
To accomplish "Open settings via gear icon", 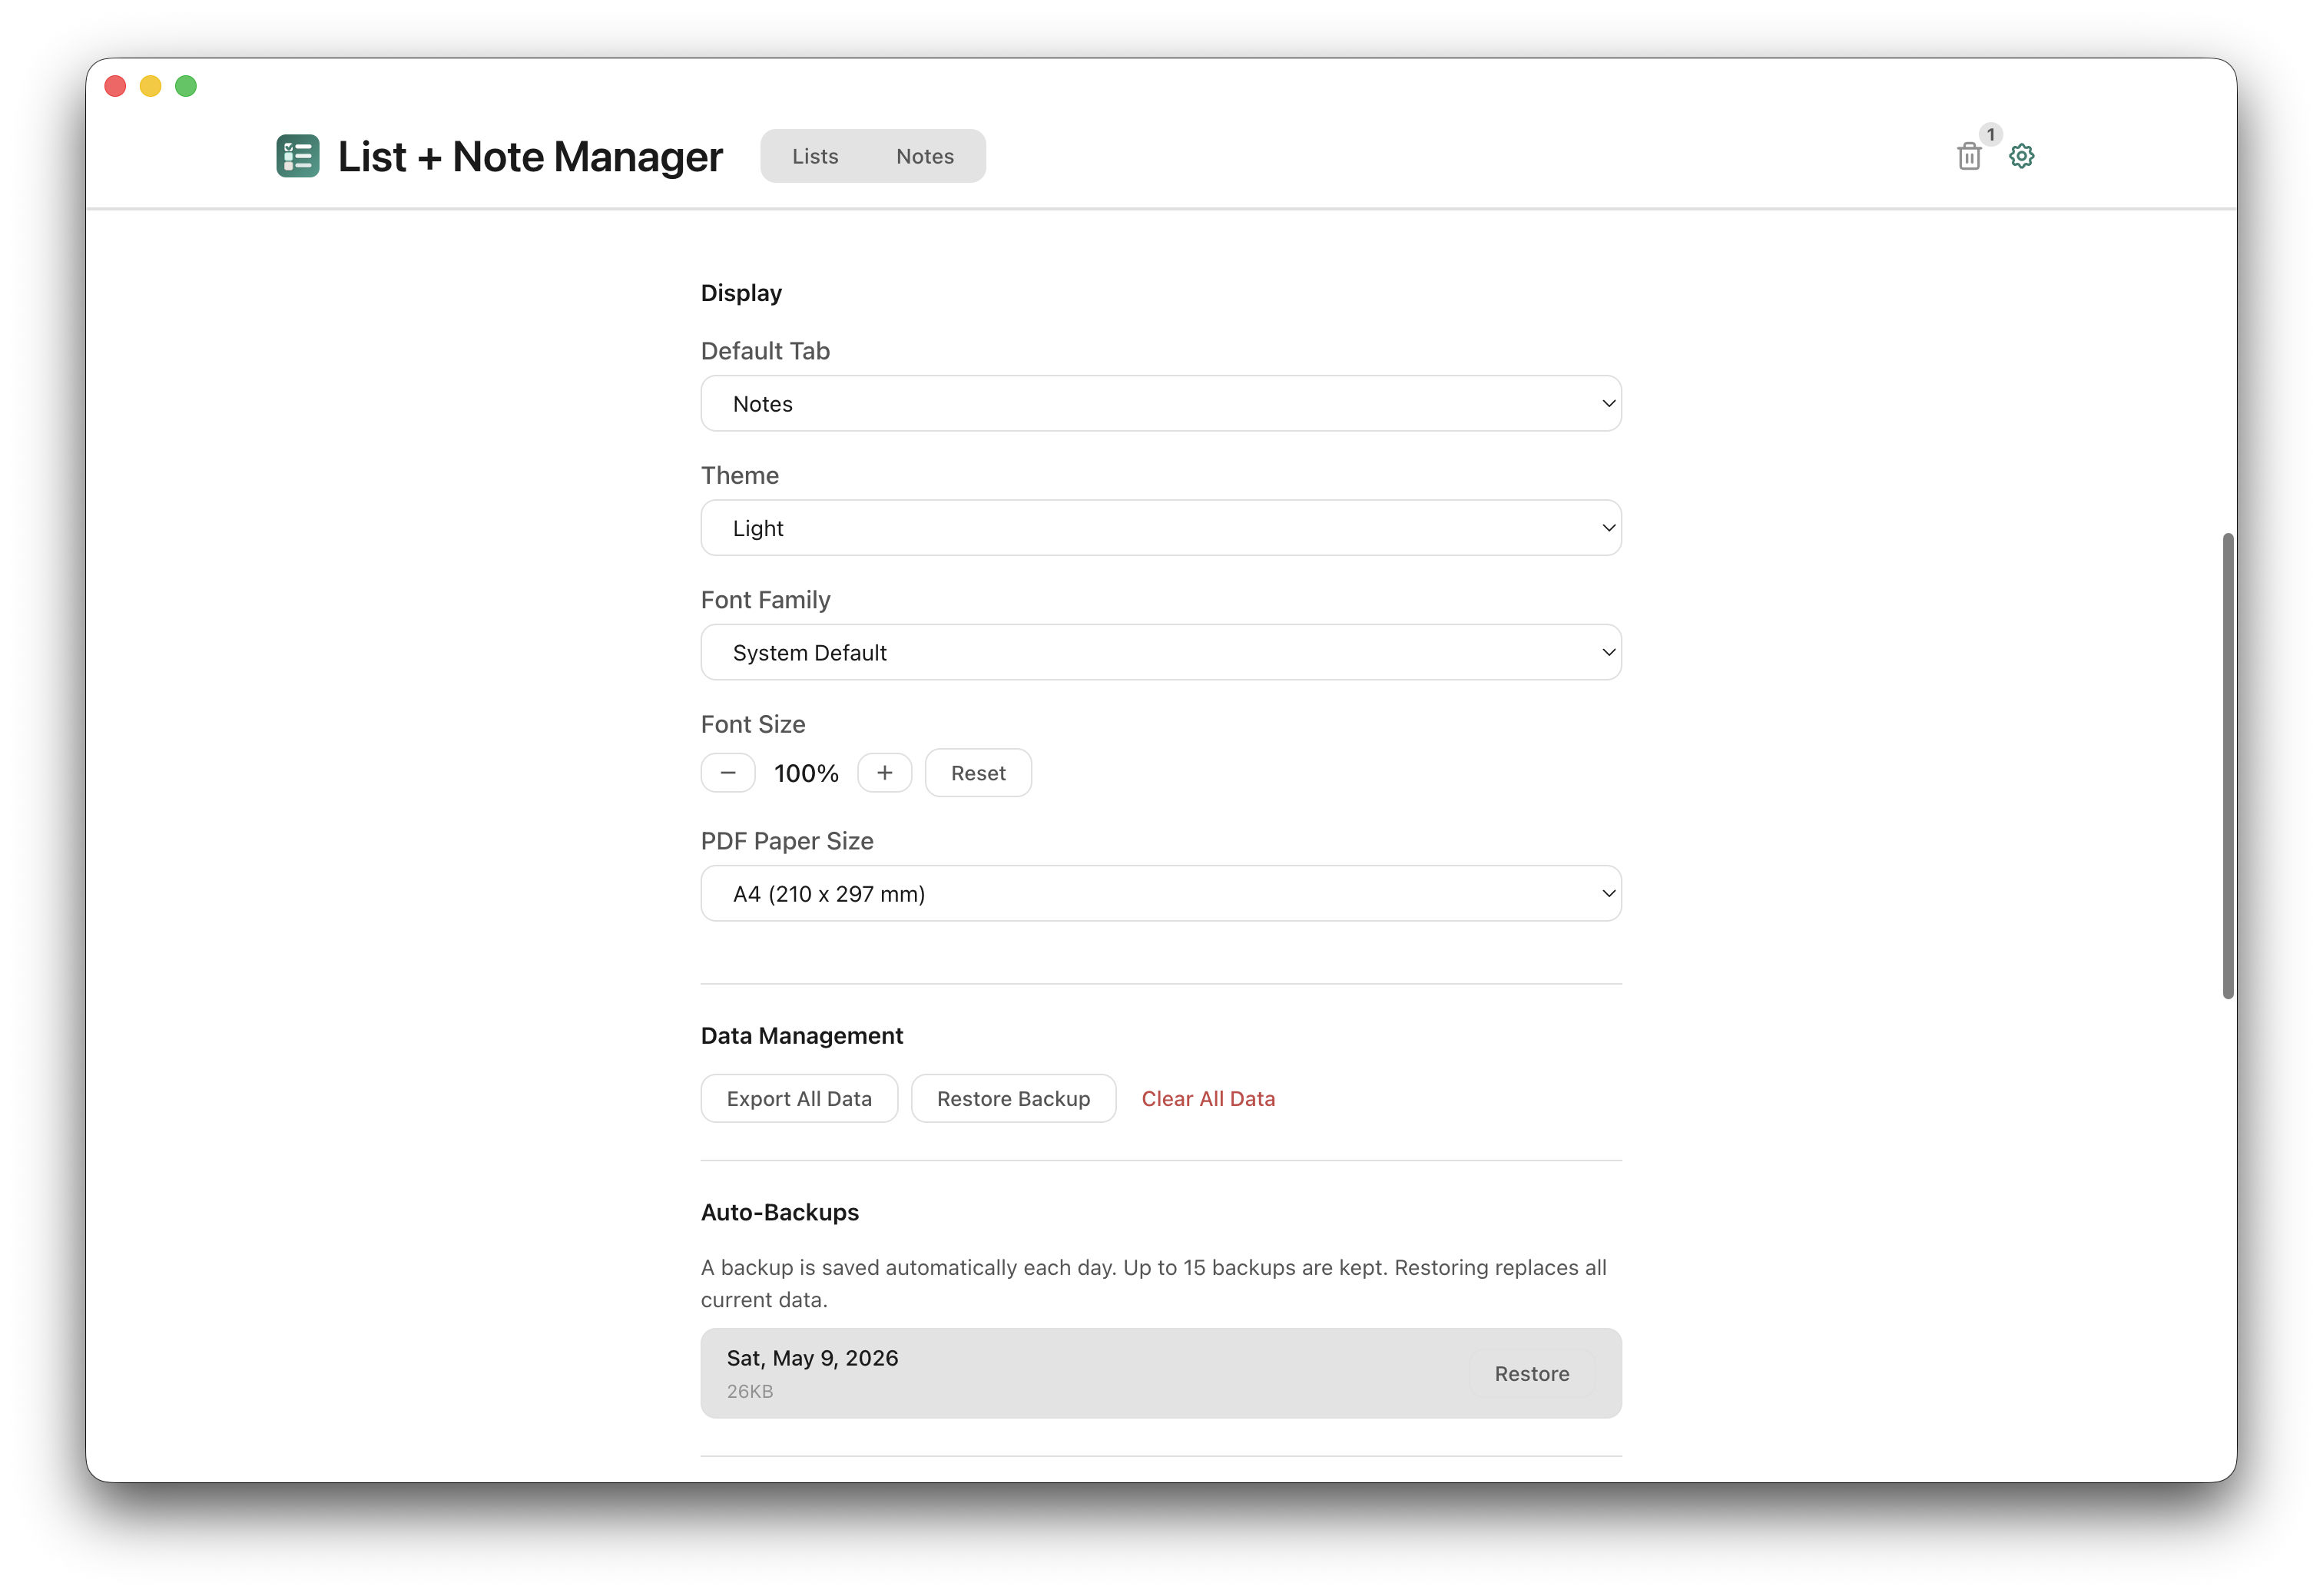I will point(2021,156).
